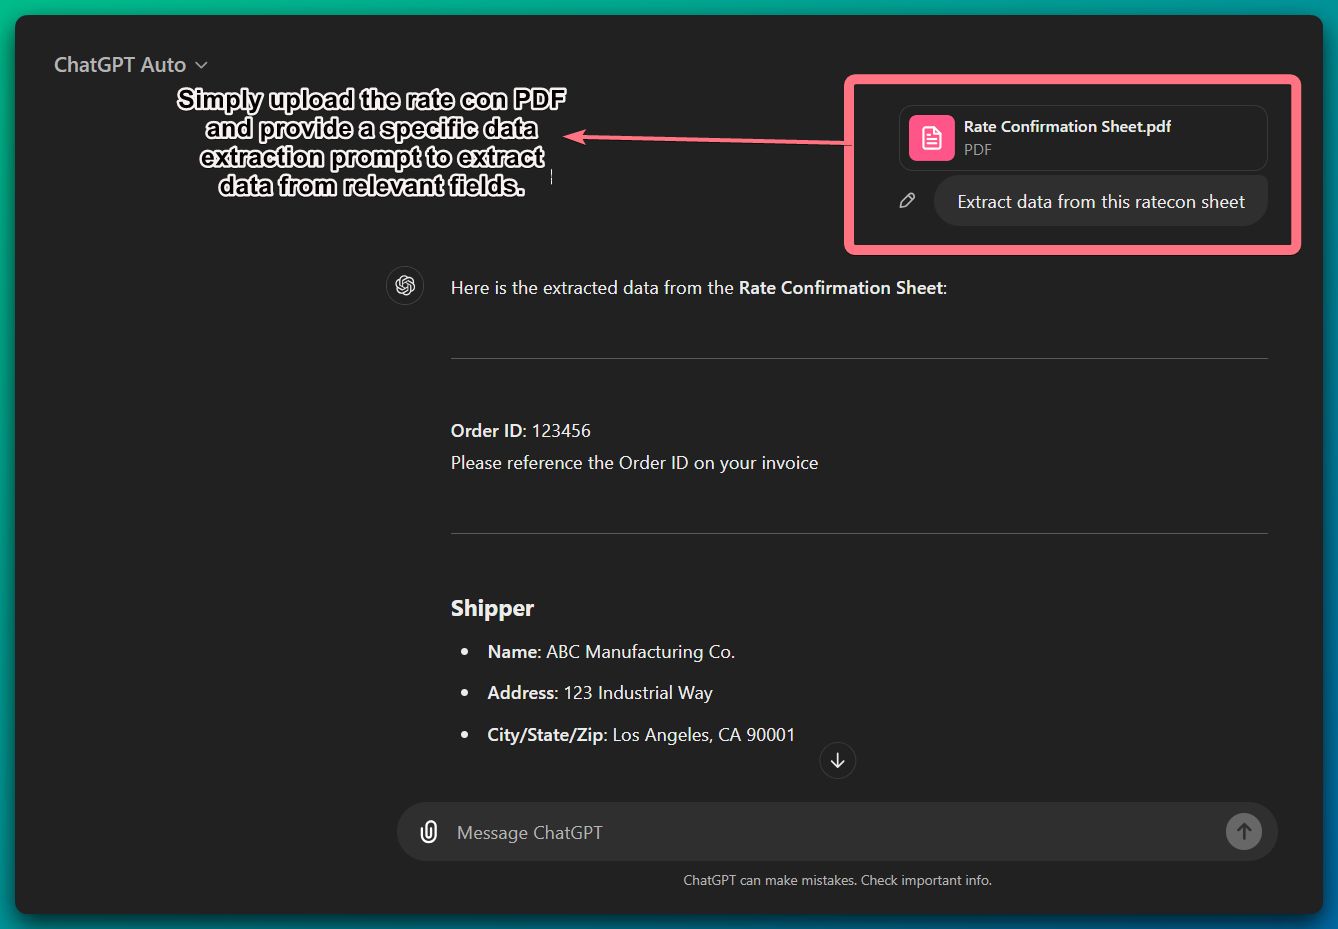1338x929 pixels.
Task: Click the PDF label under the filename
Action: (x=977, y=150)
